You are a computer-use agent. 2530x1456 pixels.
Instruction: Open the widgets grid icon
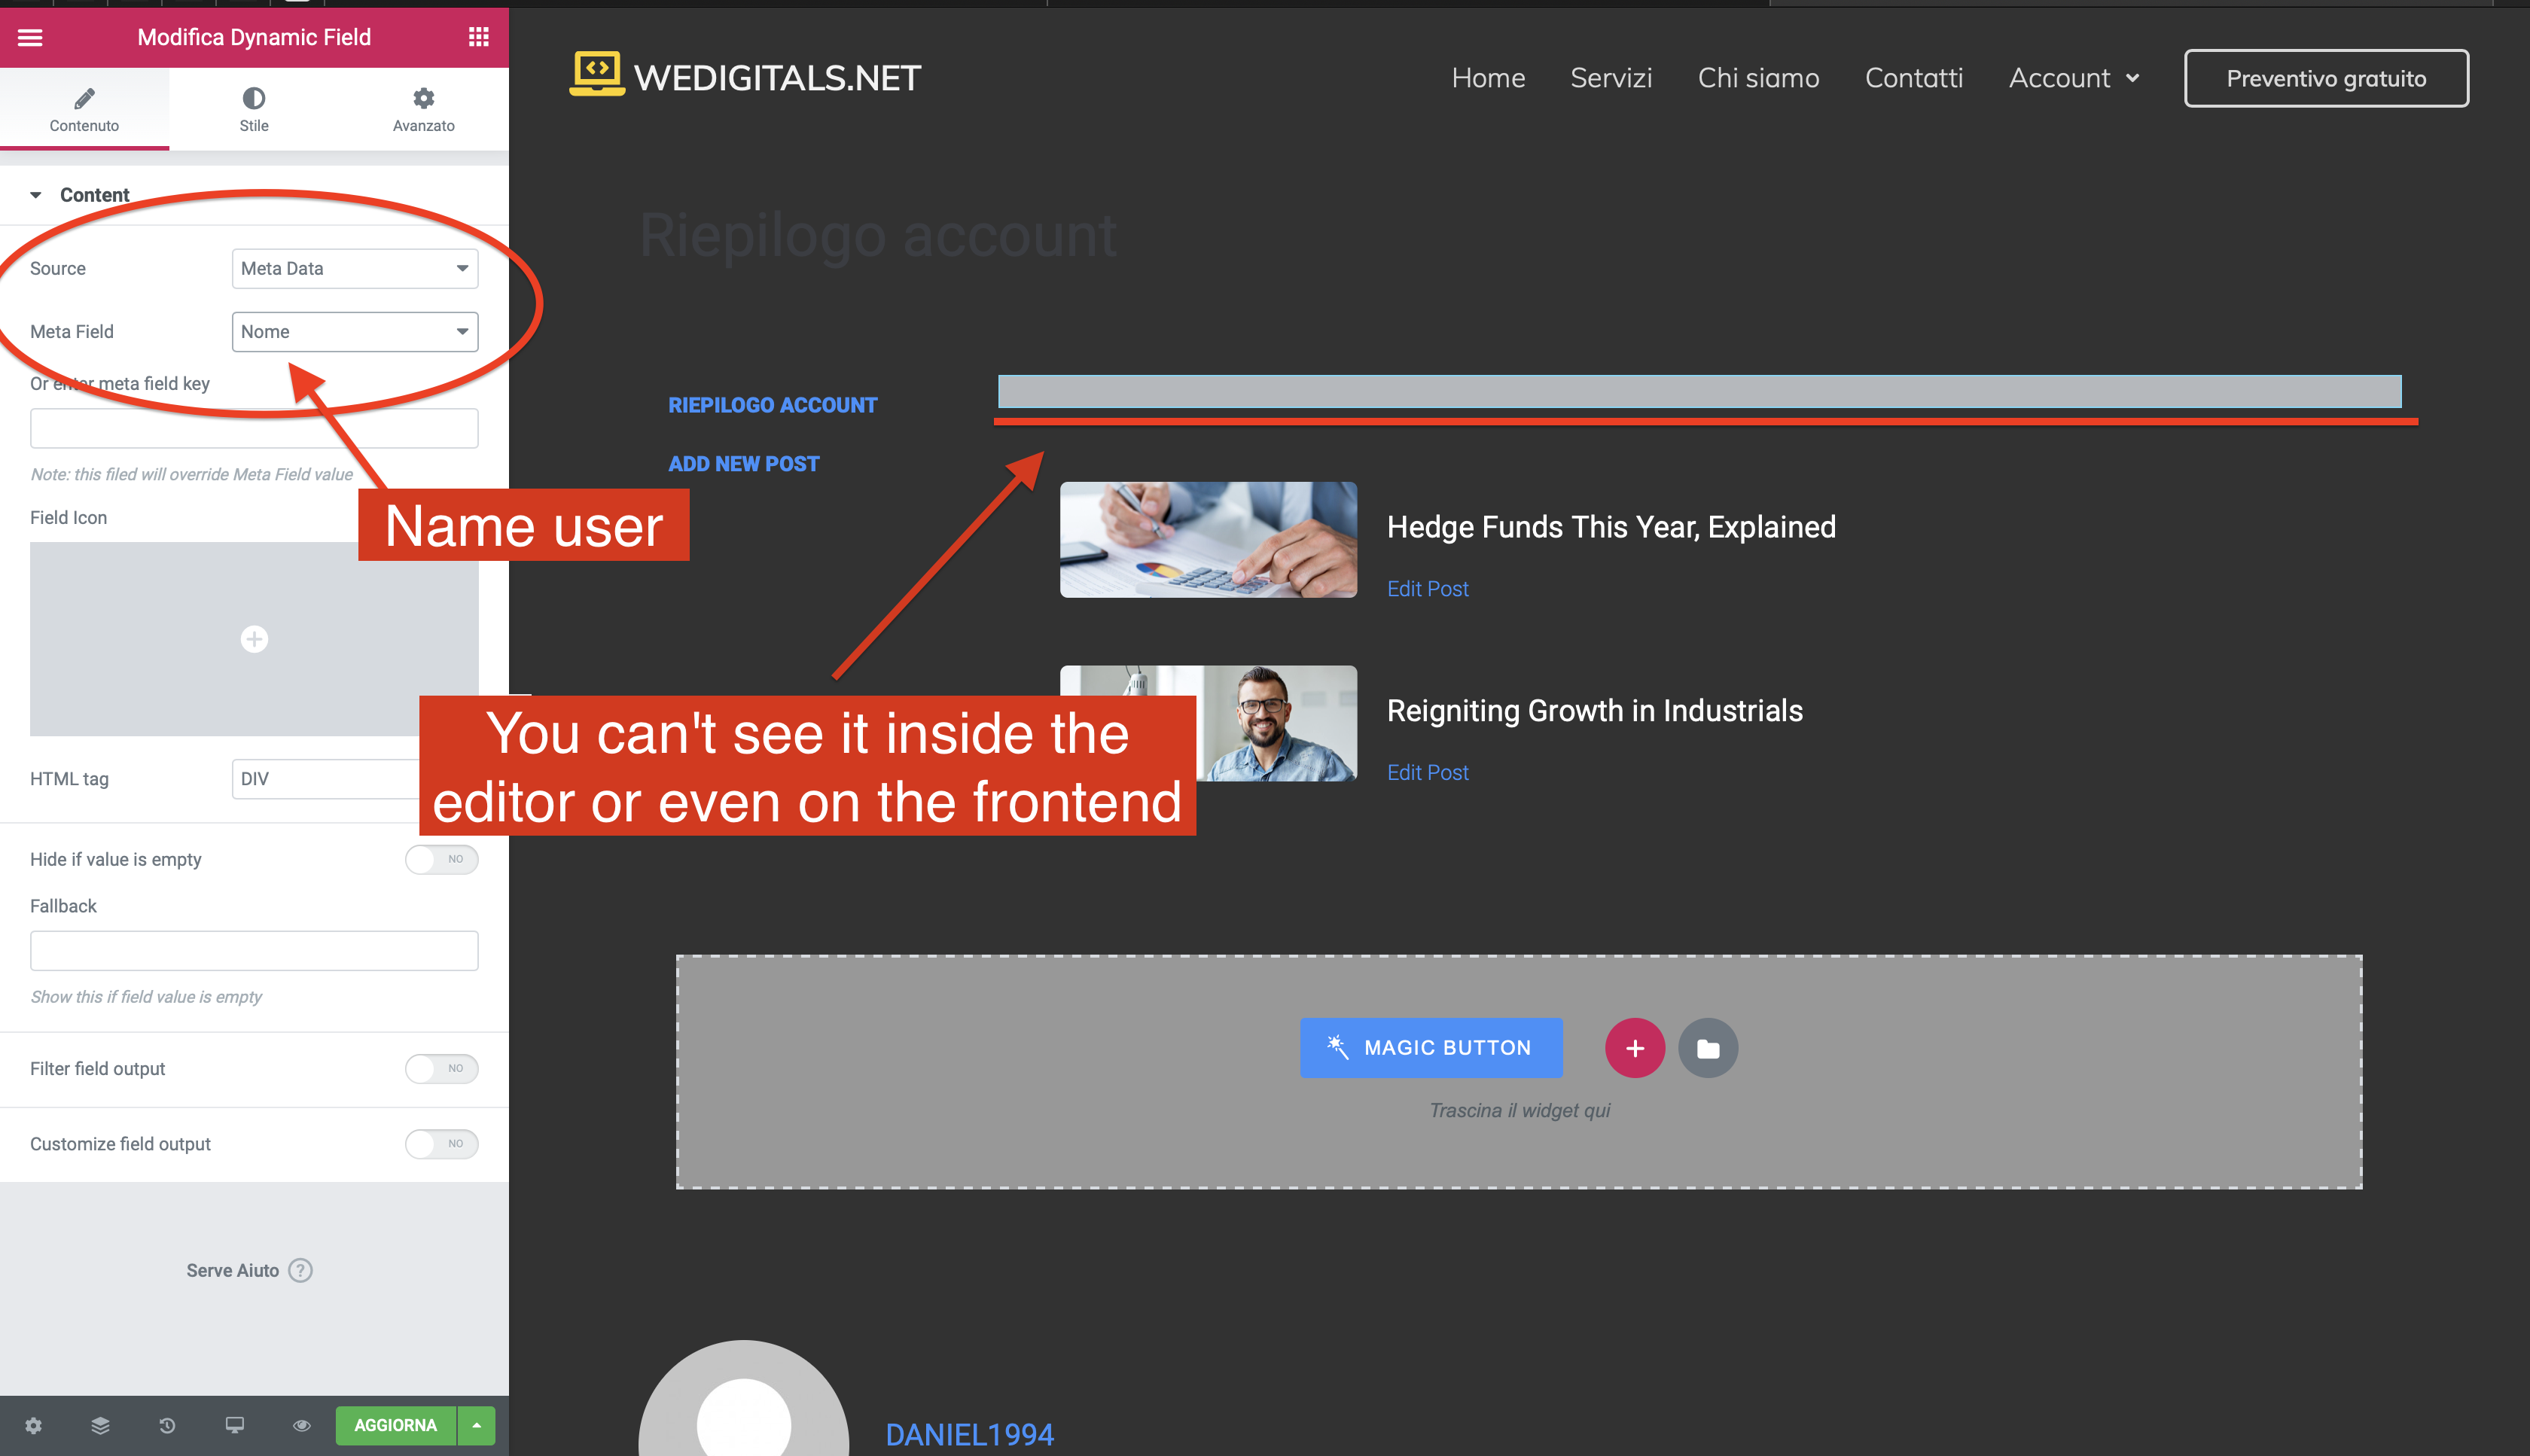click(x=478, y=37)
